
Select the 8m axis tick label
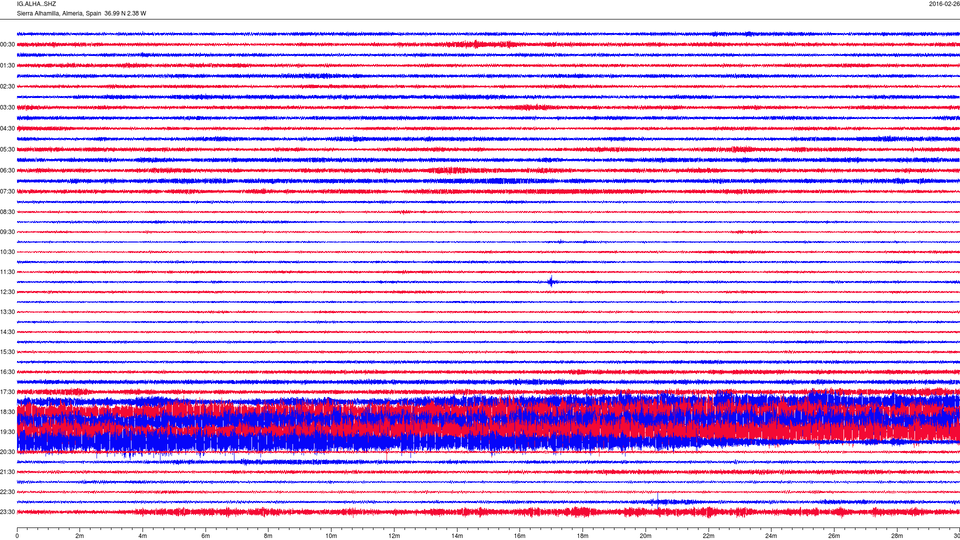(x=268, y=536)
